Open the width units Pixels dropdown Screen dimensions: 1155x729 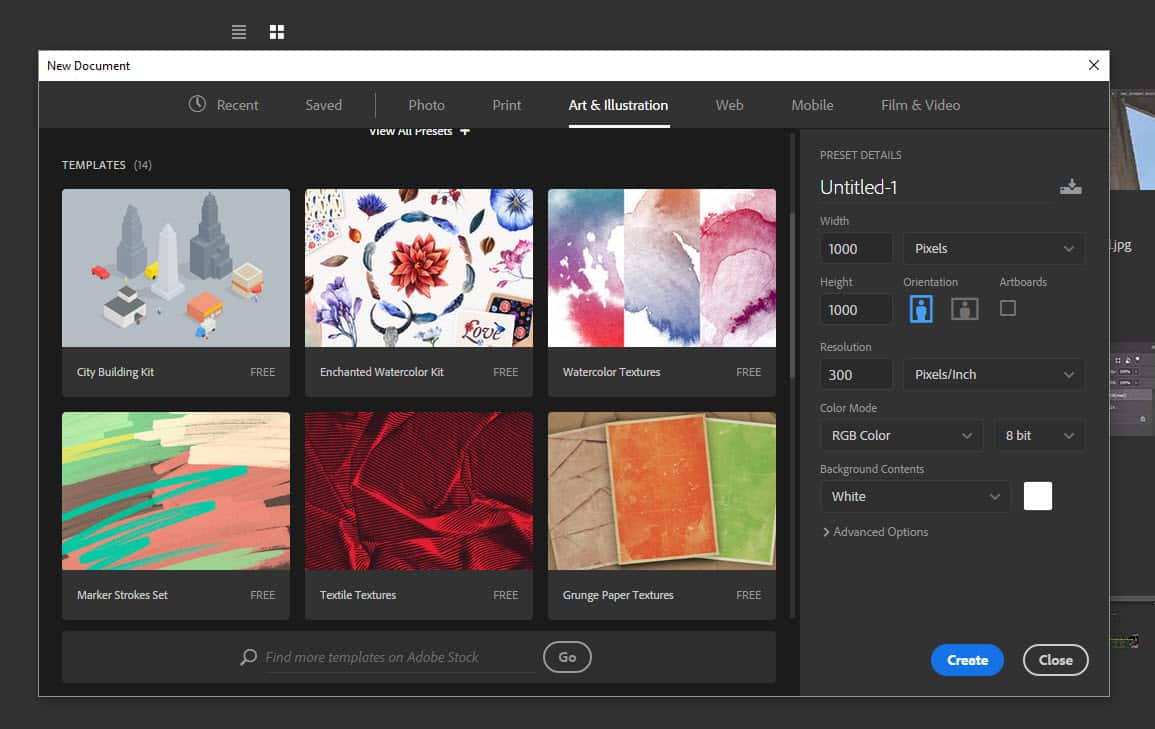[993, 248]
